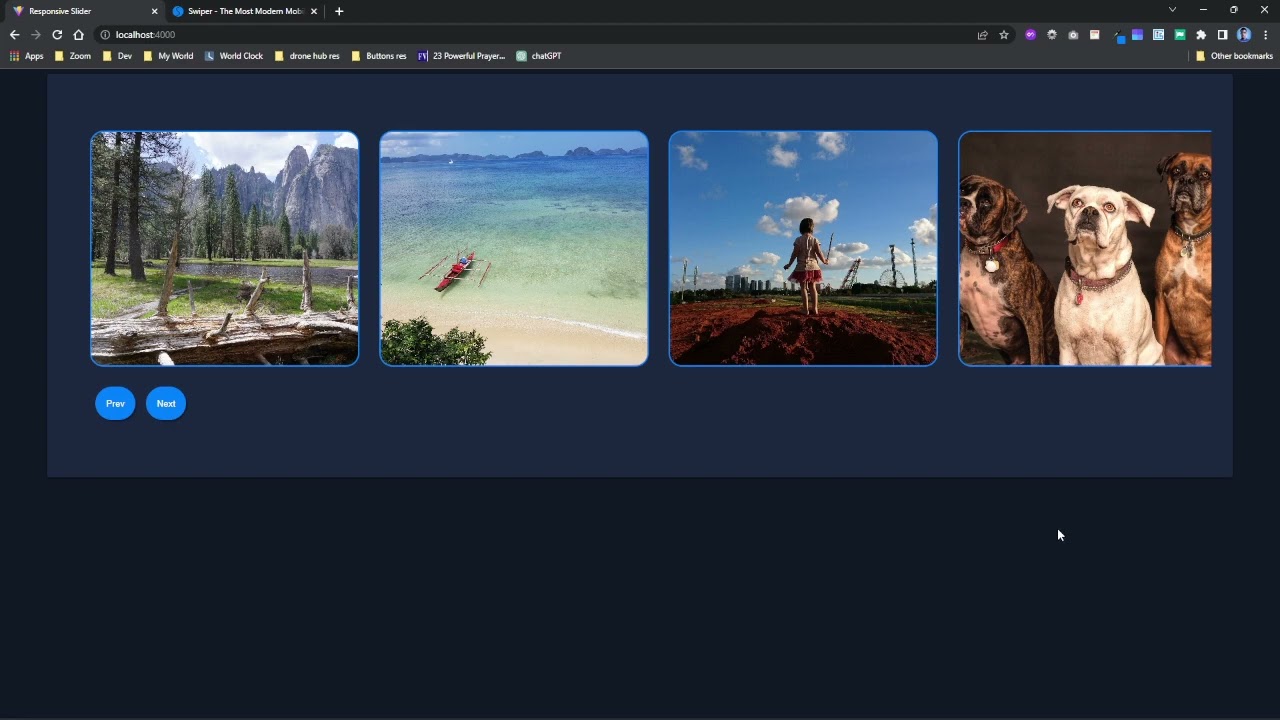Toggle the browser side panel

click(1222, 35)
